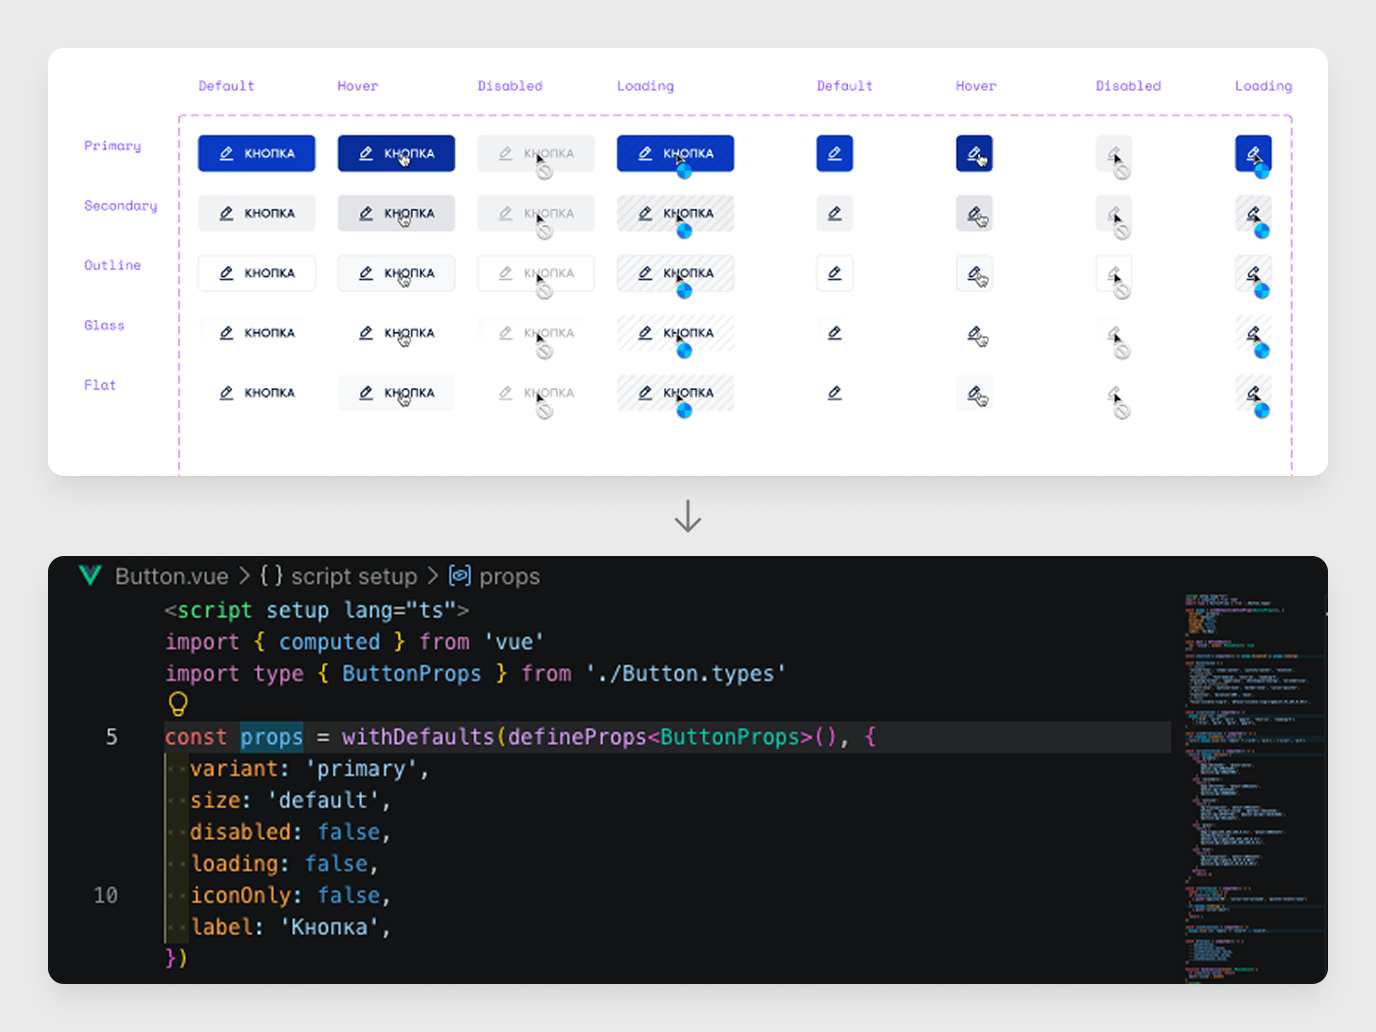The image size is (1376, 1032).
Task: Click the Flat Default icon-only pencil button
Action: tap(834, 393)
